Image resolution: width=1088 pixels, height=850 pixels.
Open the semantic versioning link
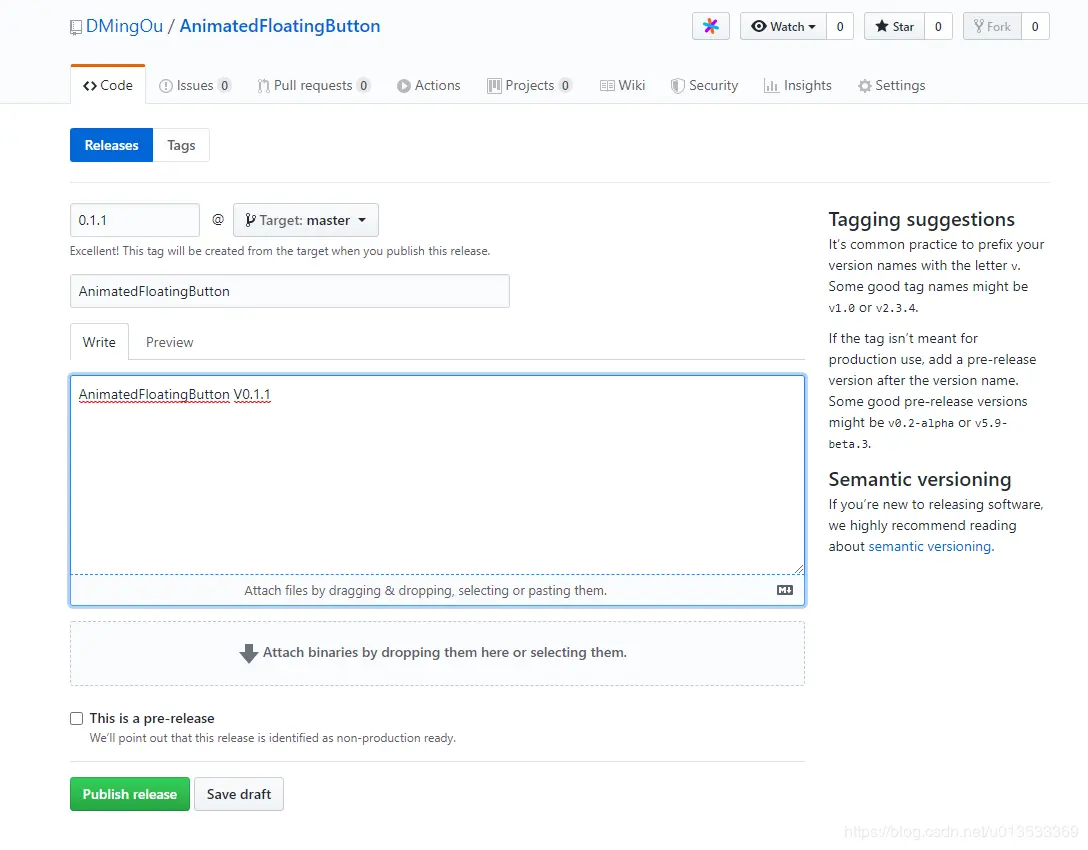point(930,546)
